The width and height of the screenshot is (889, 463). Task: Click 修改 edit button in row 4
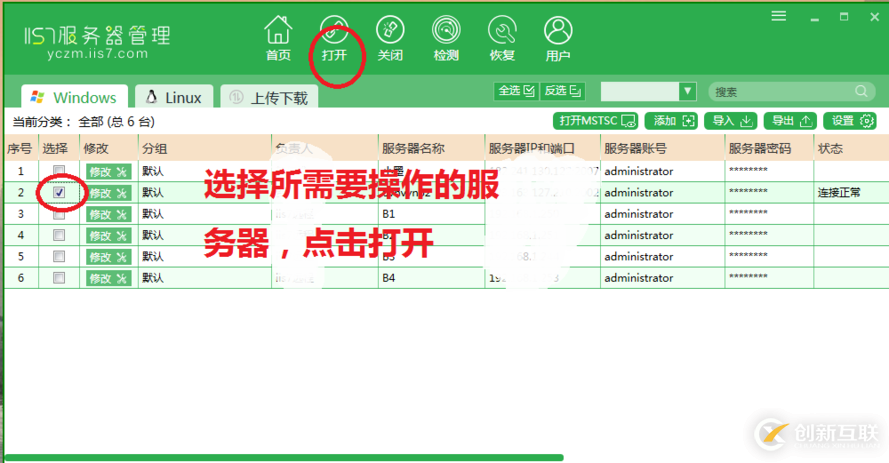click(108, 236)
